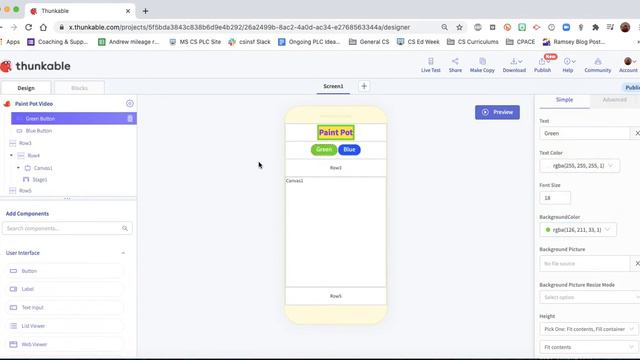Switch to the Design tab
Viewport: 640px width, 360px height.
coord(26,88)
